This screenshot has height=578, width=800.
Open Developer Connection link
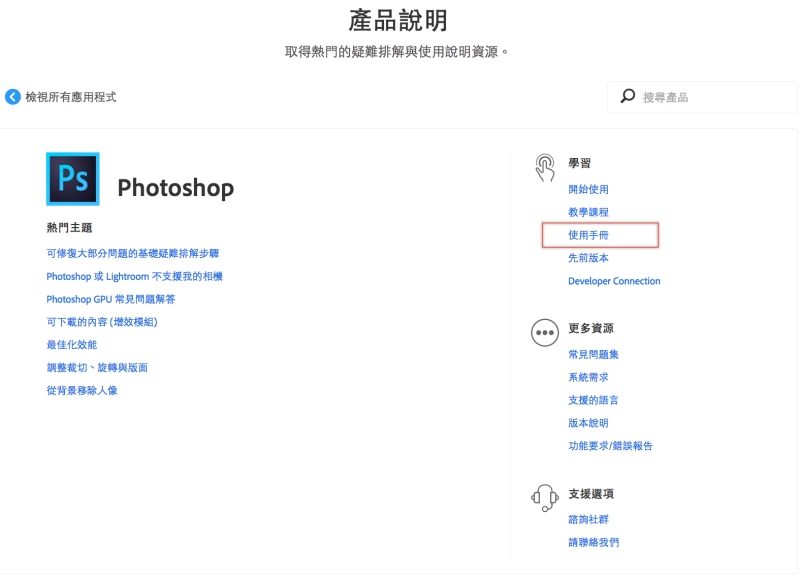(614, 281)
